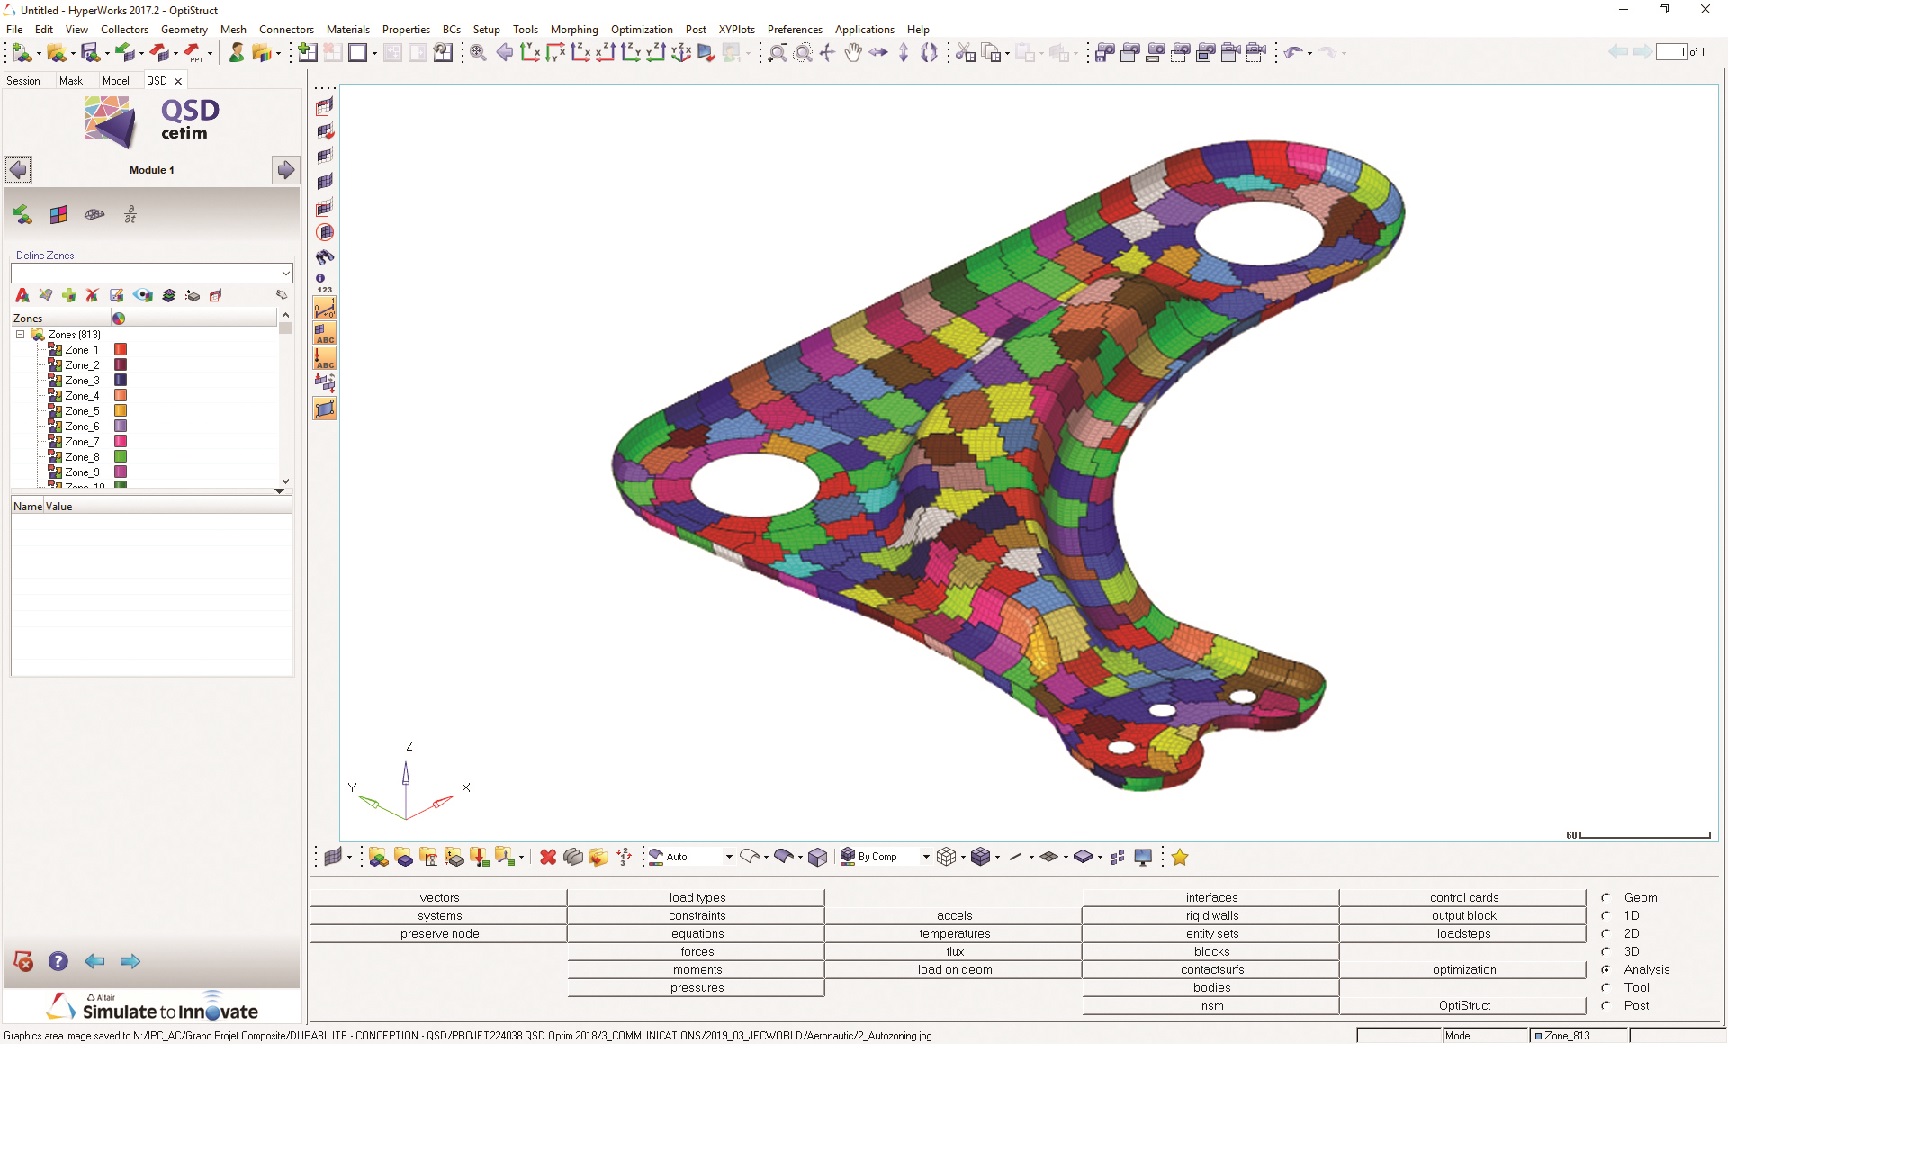This screenshot has height=1160, width=1920.
Task: Open the File menu
Action: (x=14, y=29)
